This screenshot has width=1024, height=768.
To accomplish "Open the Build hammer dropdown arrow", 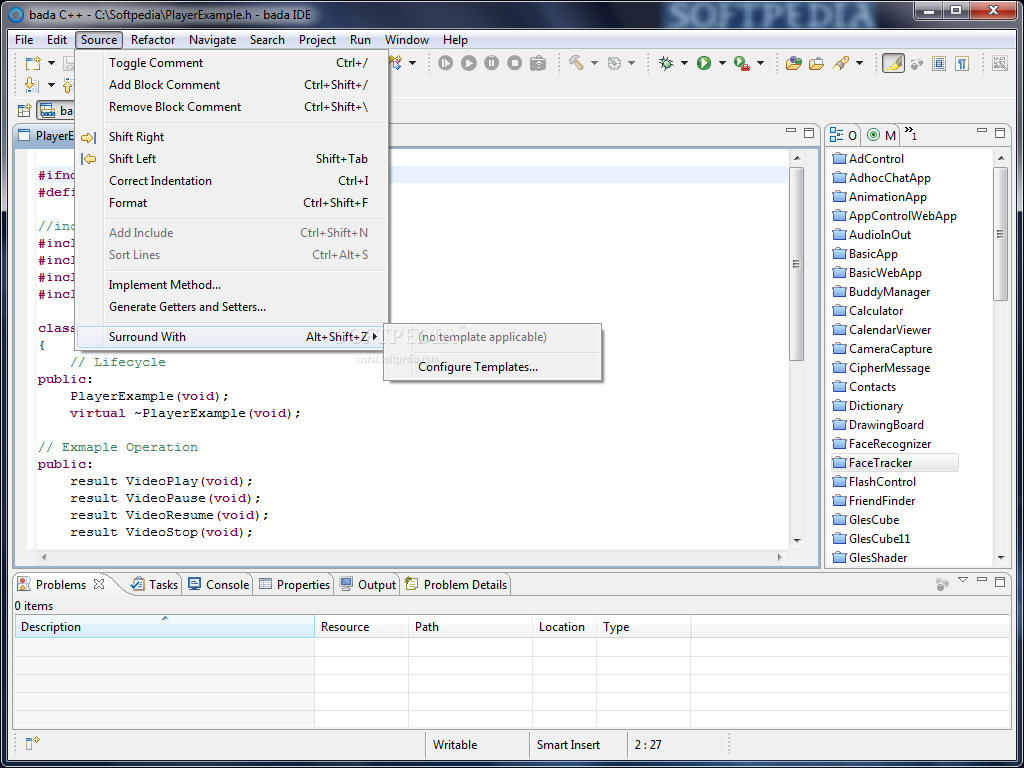I will pos(594,63).
